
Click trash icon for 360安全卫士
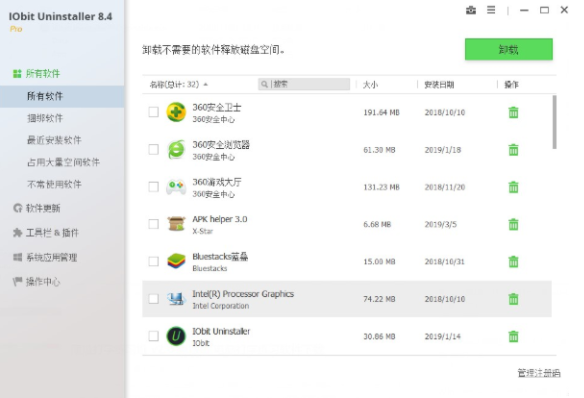click(513, 112)
